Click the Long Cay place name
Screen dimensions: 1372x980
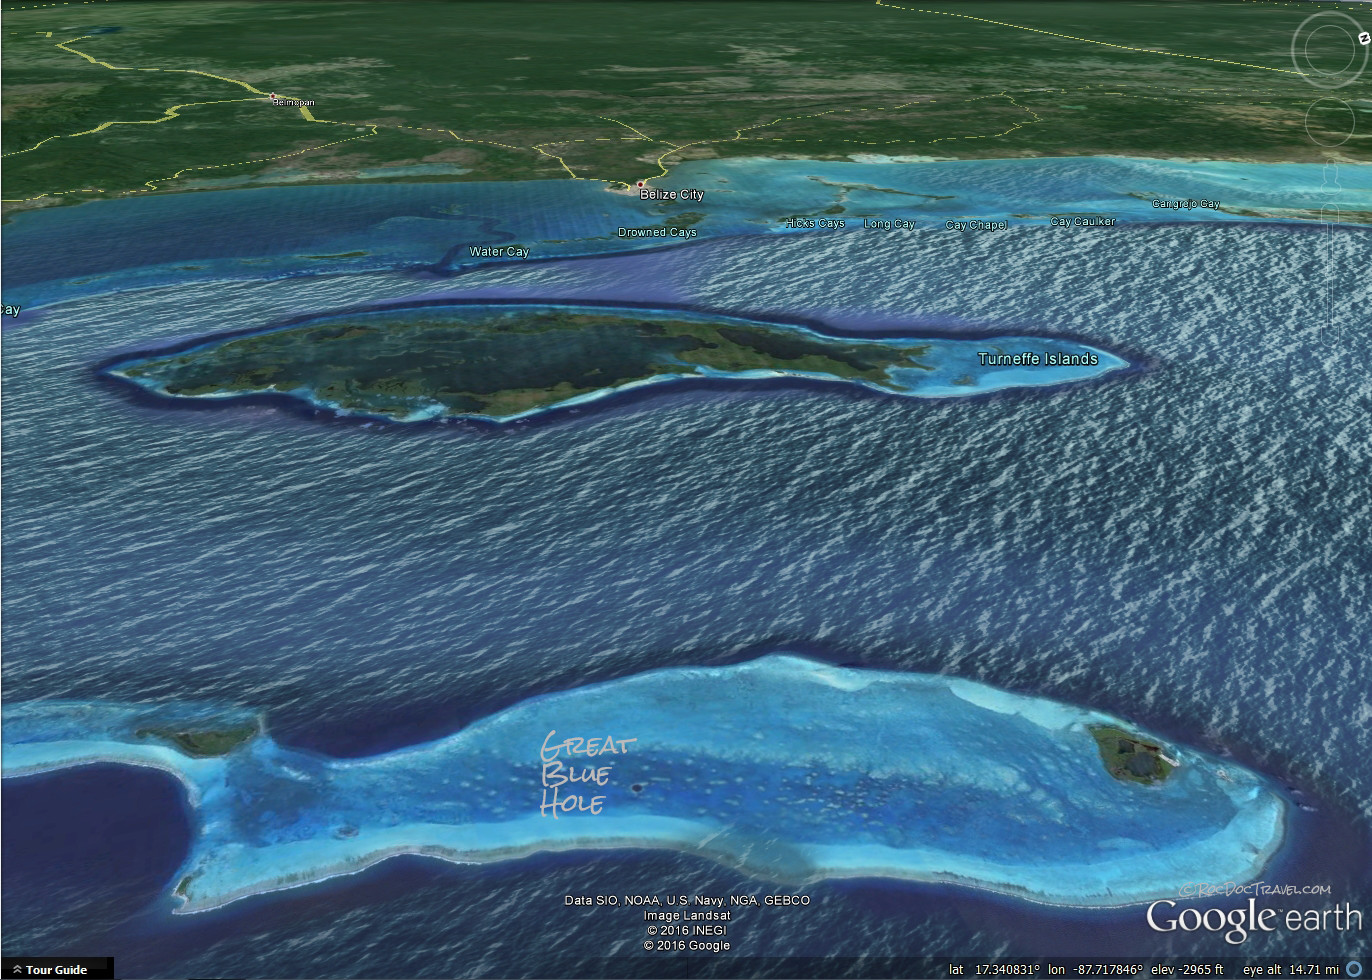[889, 223]
